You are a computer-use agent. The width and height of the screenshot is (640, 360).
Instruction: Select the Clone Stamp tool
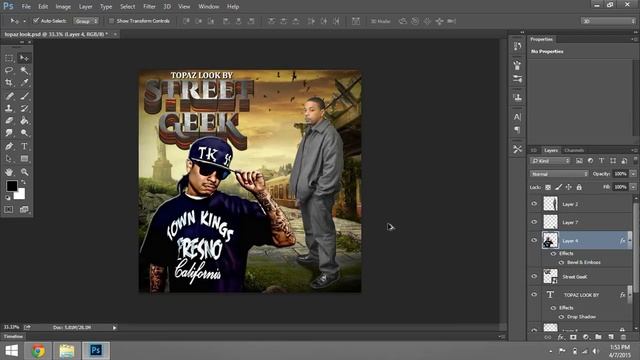click(9, 109)
